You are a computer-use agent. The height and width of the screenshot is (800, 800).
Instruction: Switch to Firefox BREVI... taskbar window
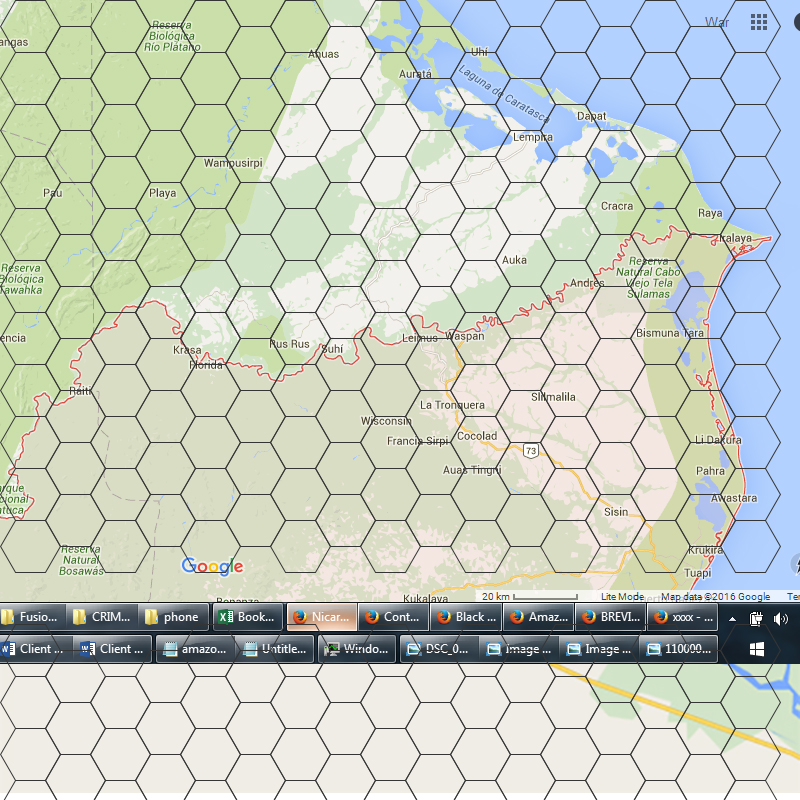pyautogui.click(x=610, y=617)
